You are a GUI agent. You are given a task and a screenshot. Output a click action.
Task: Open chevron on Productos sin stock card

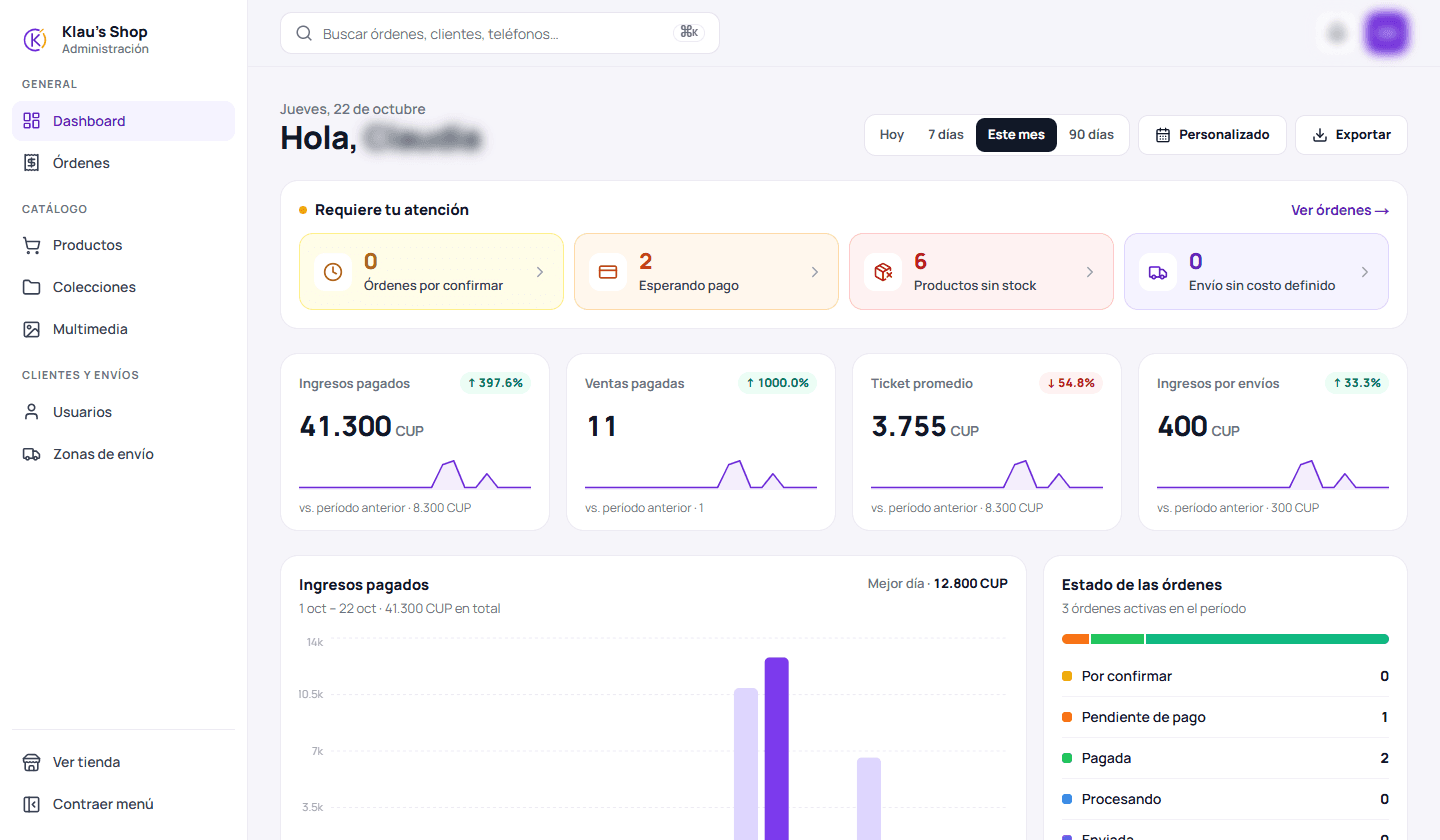pos(1090,272)
